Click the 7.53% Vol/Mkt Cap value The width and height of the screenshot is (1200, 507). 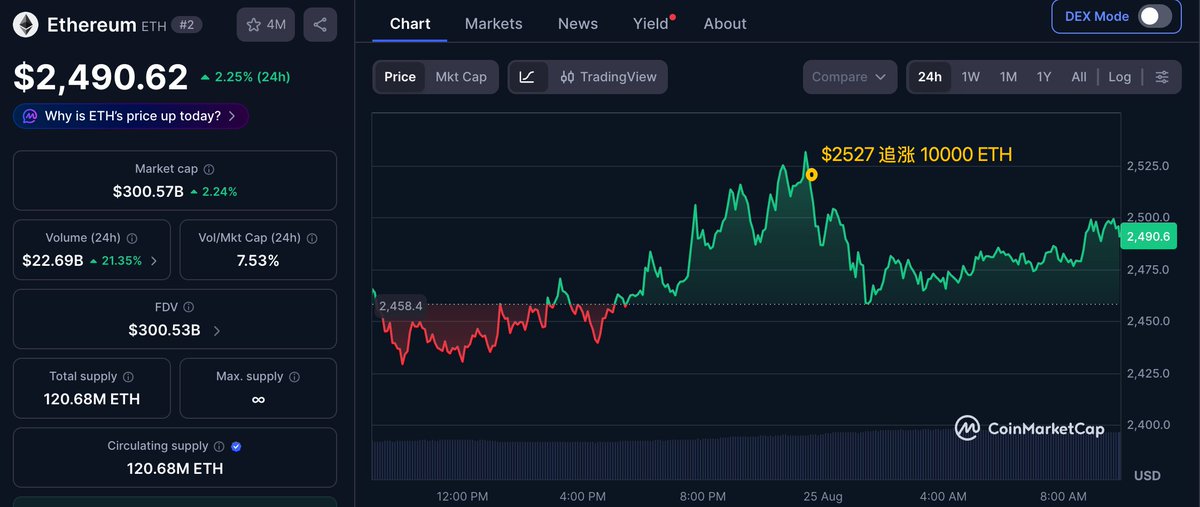pyautogui.click(x=258, y=261)
